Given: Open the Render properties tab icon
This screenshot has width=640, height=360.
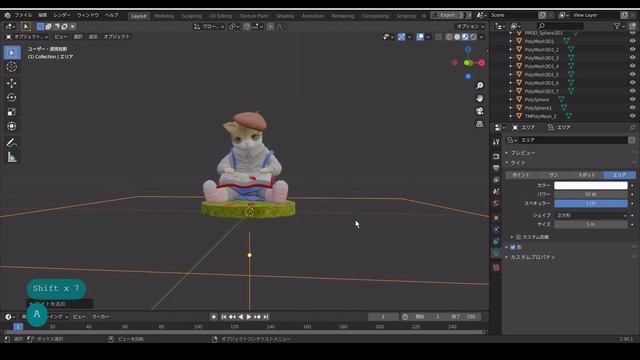Looking at the screenshot, I should tap(496, 156).
